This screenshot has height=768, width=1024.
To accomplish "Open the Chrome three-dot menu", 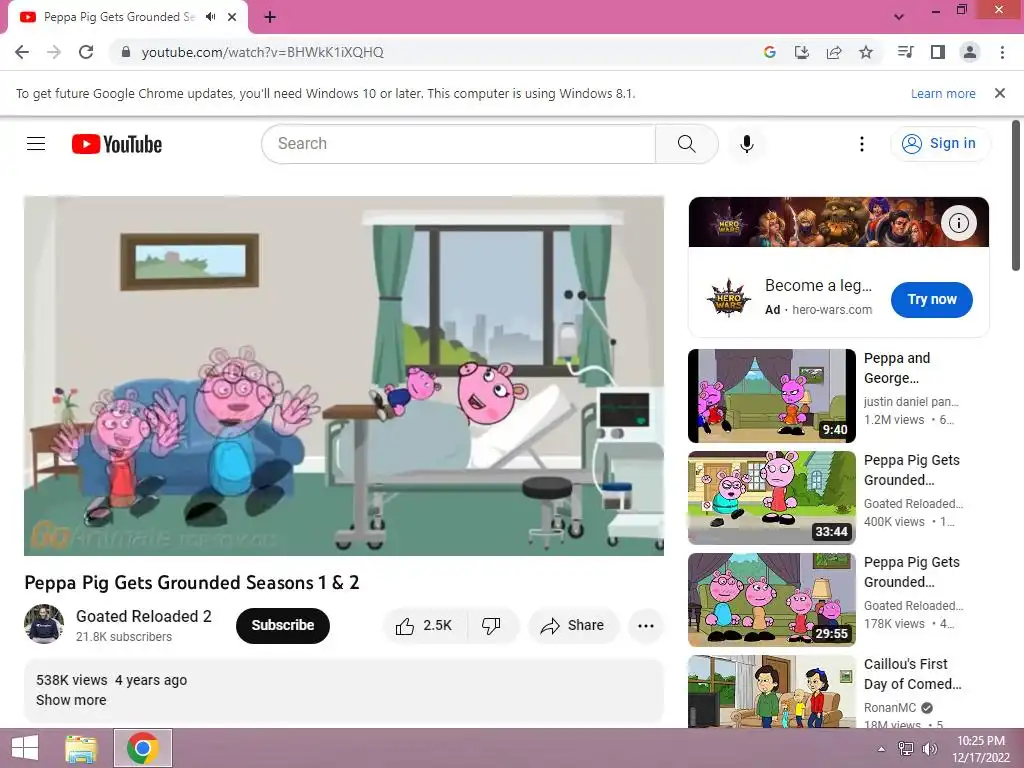I will [1002, 52].
